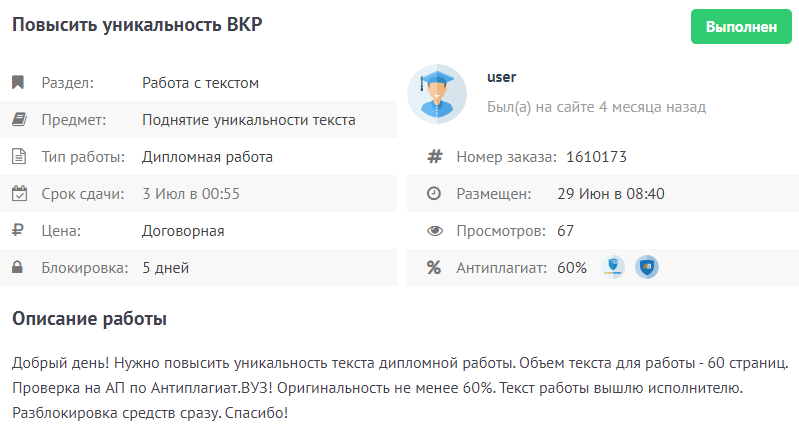Screen dimensions: 799x430
Task: Click 'Поднятие уникальности текста' subject value
Action: coord(248,120)
